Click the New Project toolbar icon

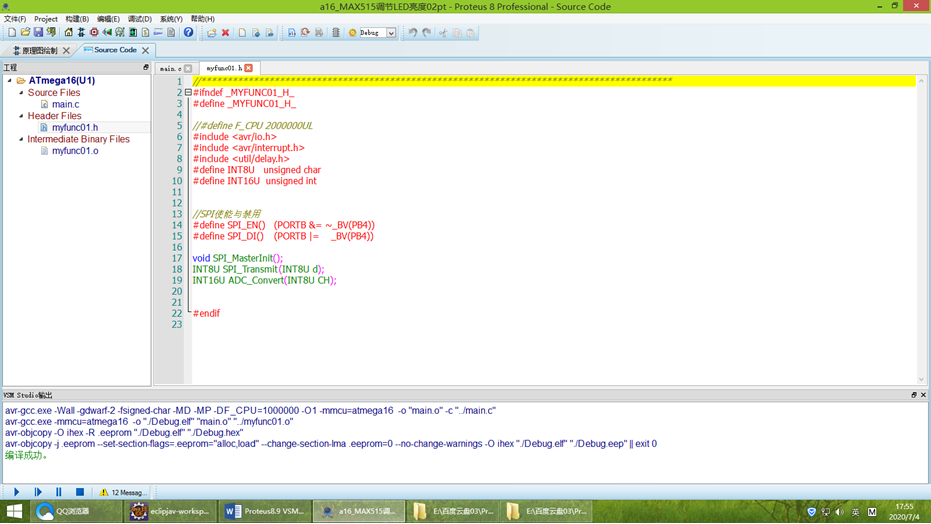click(x=12, y=33)
